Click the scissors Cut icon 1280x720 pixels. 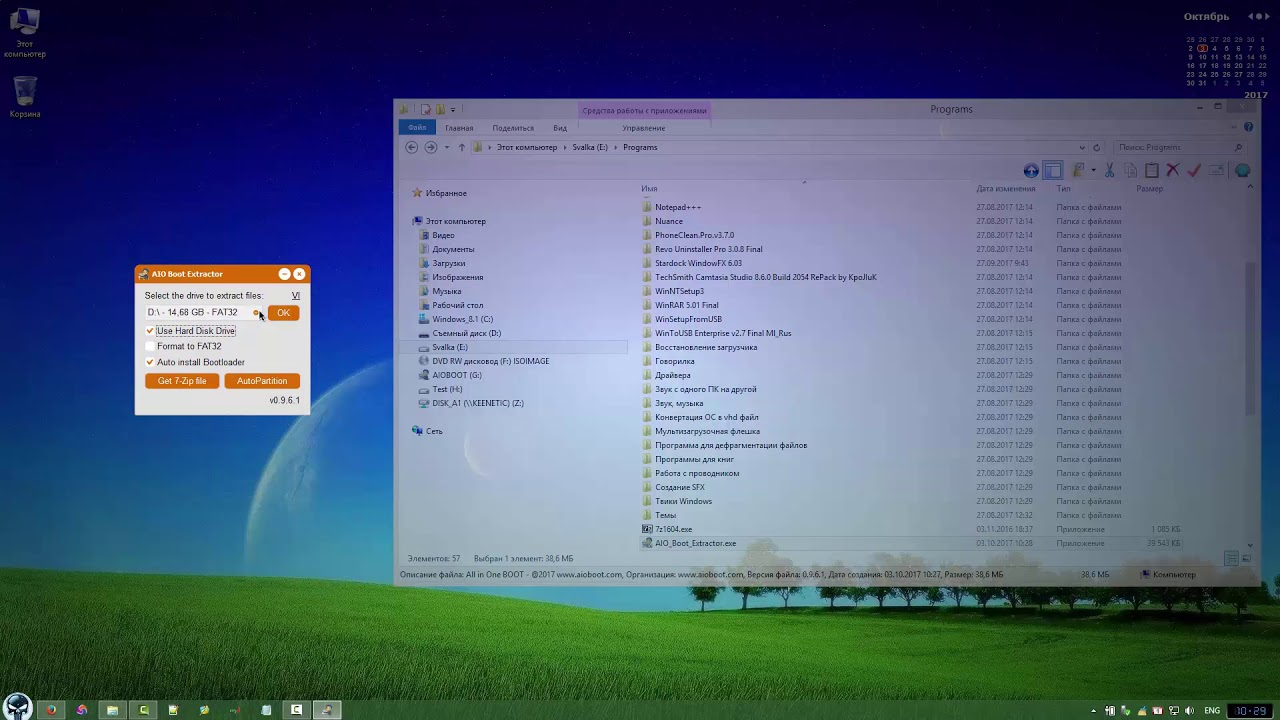point(1109,171)
